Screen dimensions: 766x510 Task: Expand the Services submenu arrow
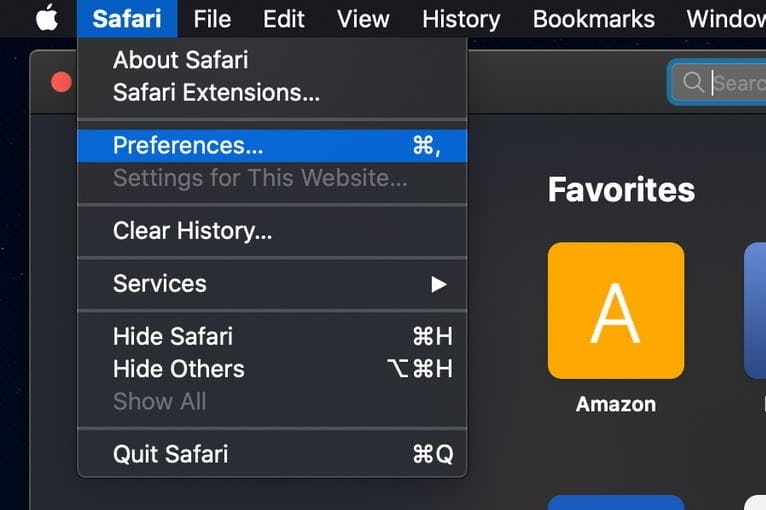(x=439, y=284)
